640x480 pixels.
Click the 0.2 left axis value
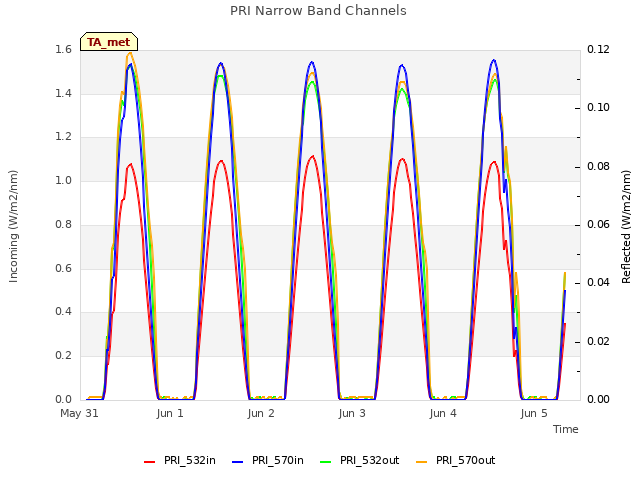coord(64,356)
